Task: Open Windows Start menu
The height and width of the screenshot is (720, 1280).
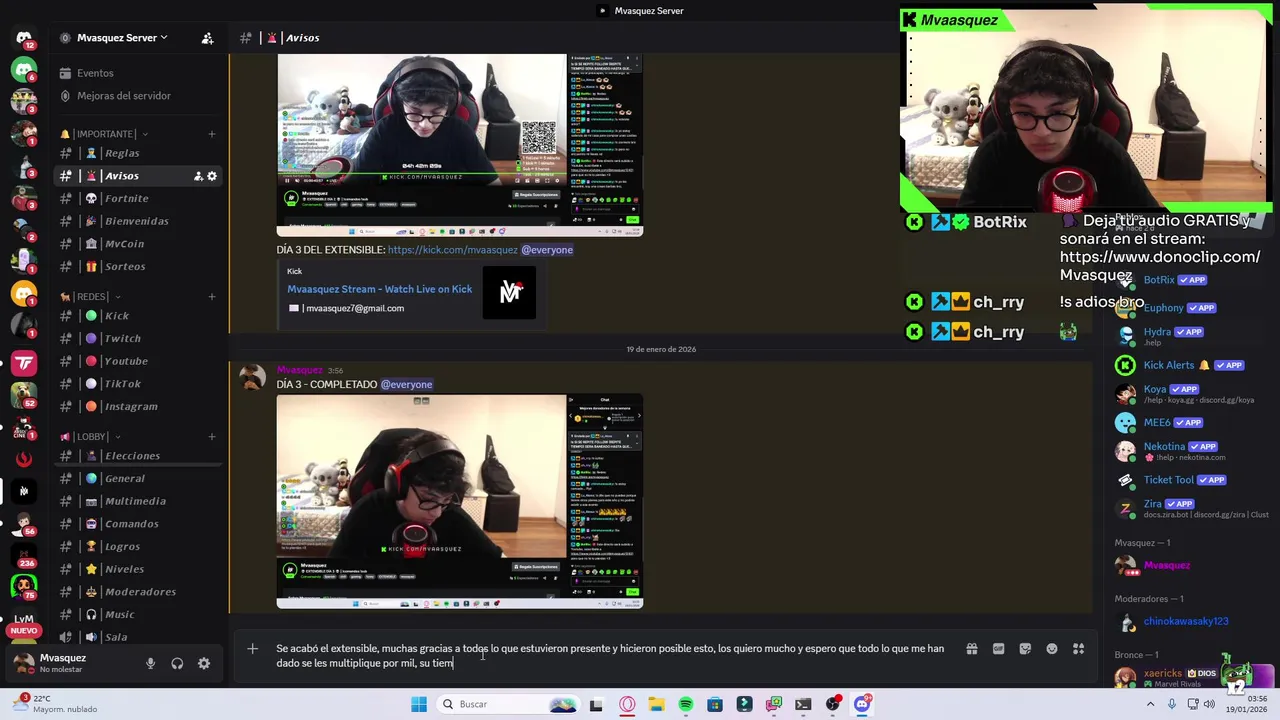Action: [x=419, y=704]
